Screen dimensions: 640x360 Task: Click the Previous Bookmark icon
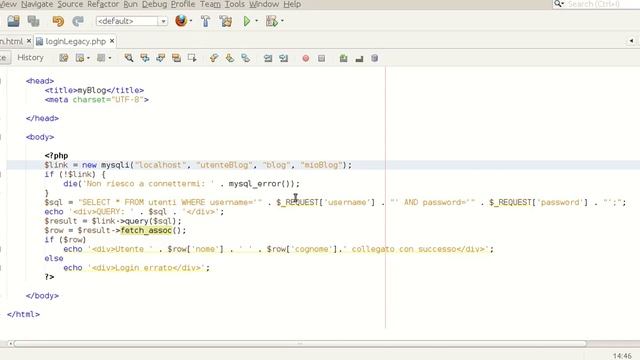point(214,58)
